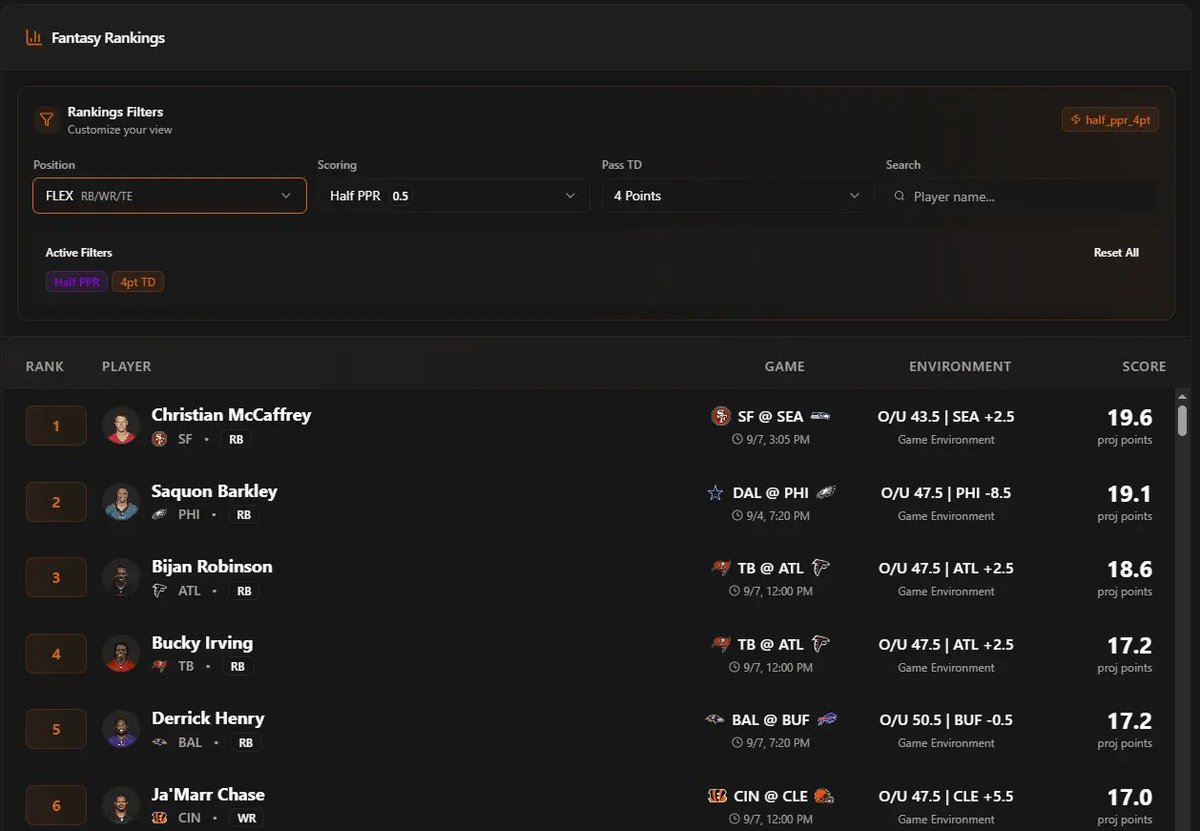Click the Browns helmet logo in CIN @ CLE game
1200x831 pixels.
[x=824, y=797]
